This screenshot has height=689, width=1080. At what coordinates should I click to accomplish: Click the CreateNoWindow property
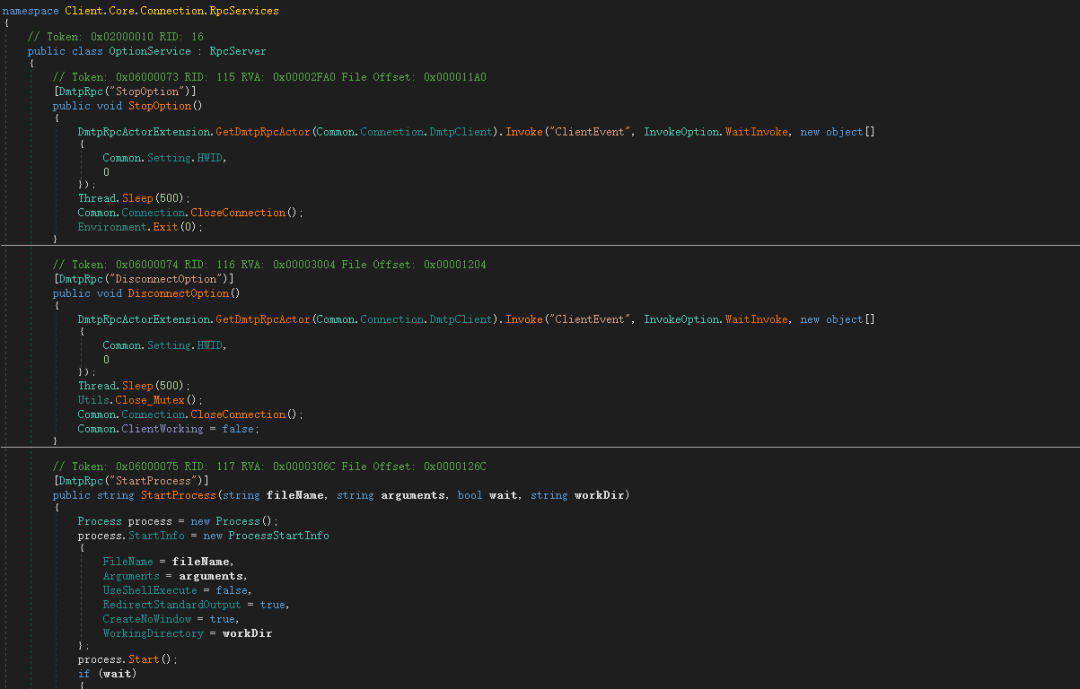tap(147, 620)
